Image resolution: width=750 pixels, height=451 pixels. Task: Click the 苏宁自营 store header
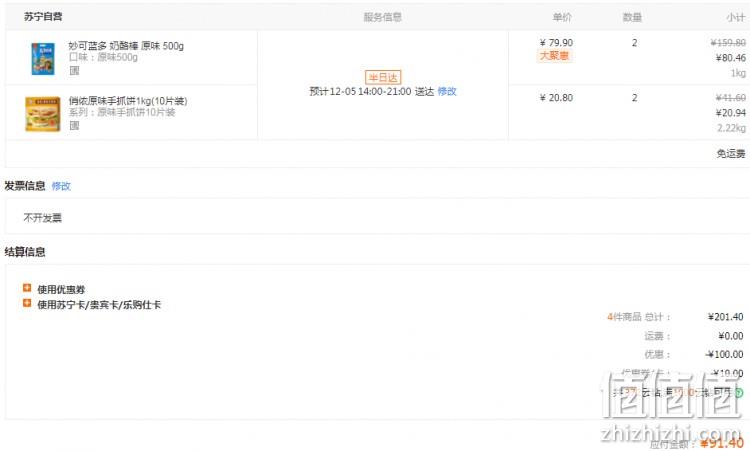43,17
